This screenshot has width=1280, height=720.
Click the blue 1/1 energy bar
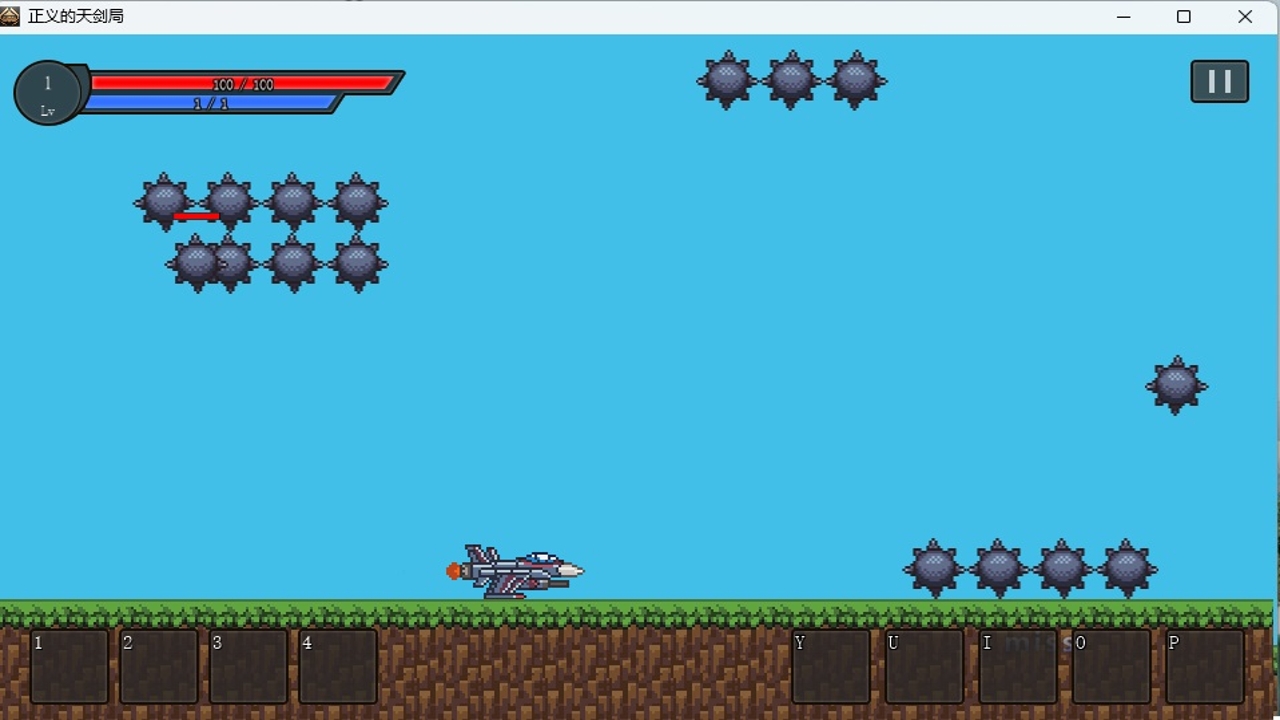(x=211, y=103)
